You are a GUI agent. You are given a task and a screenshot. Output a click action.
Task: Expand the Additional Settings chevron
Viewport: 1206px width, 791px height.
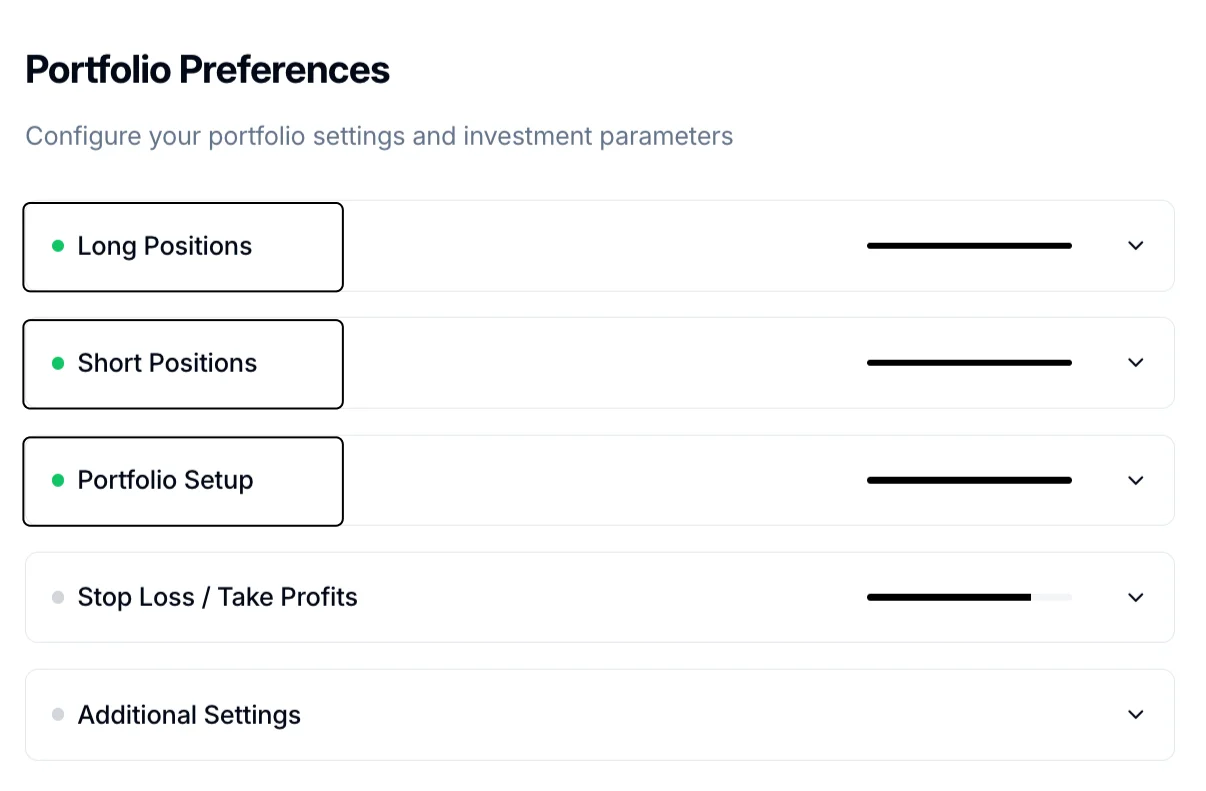(1135, 715)
